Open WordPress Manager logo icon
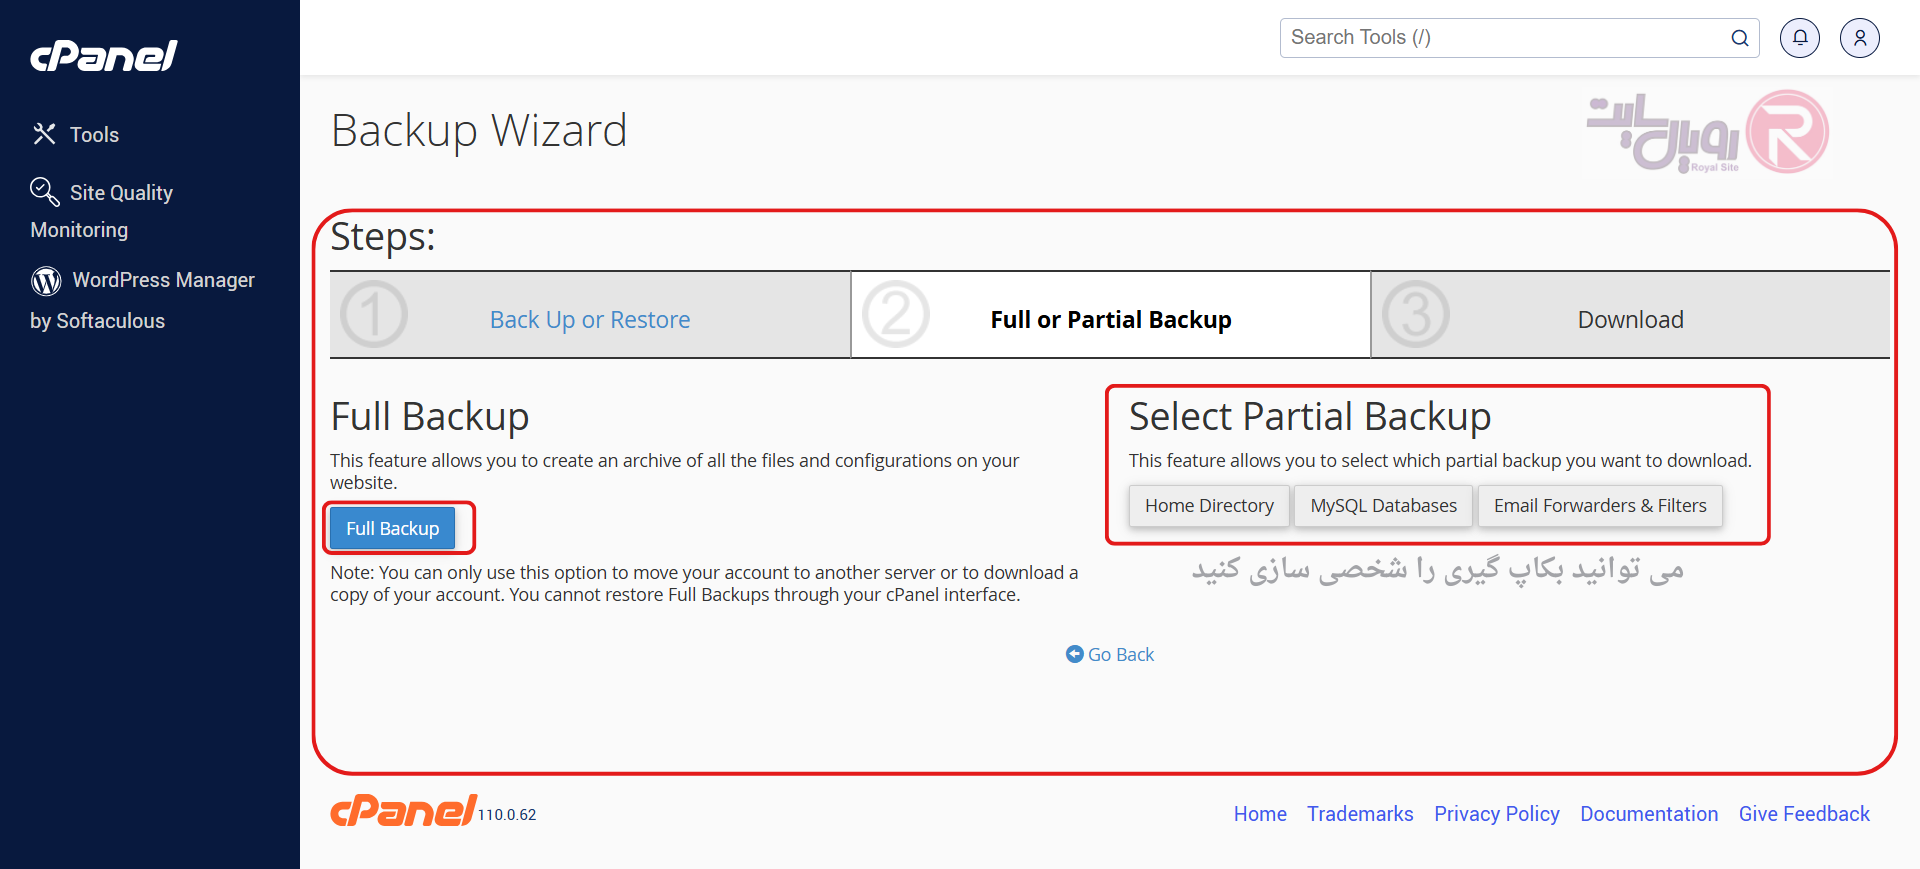The width and height of the screenshot is (1920, 869). [46, 281]
